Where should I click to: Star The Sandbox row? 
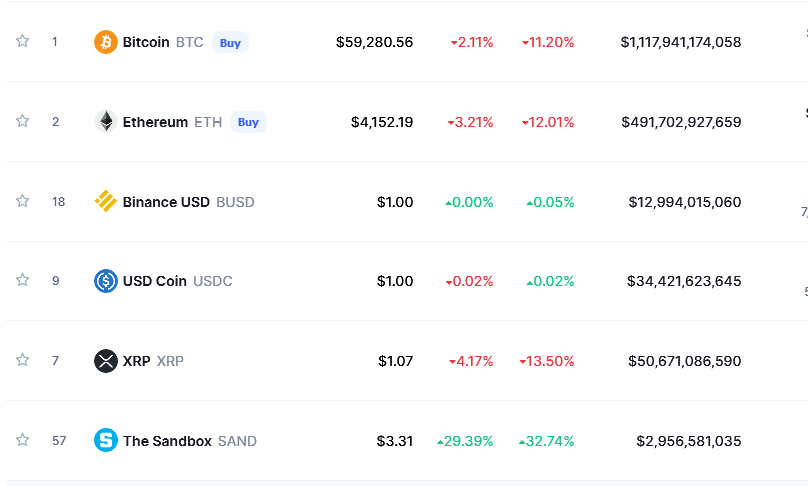[x=22, y=440]
